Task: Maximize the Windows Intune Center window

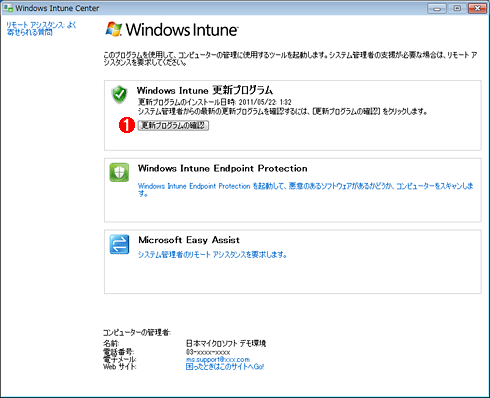Action: click(457, 8)
